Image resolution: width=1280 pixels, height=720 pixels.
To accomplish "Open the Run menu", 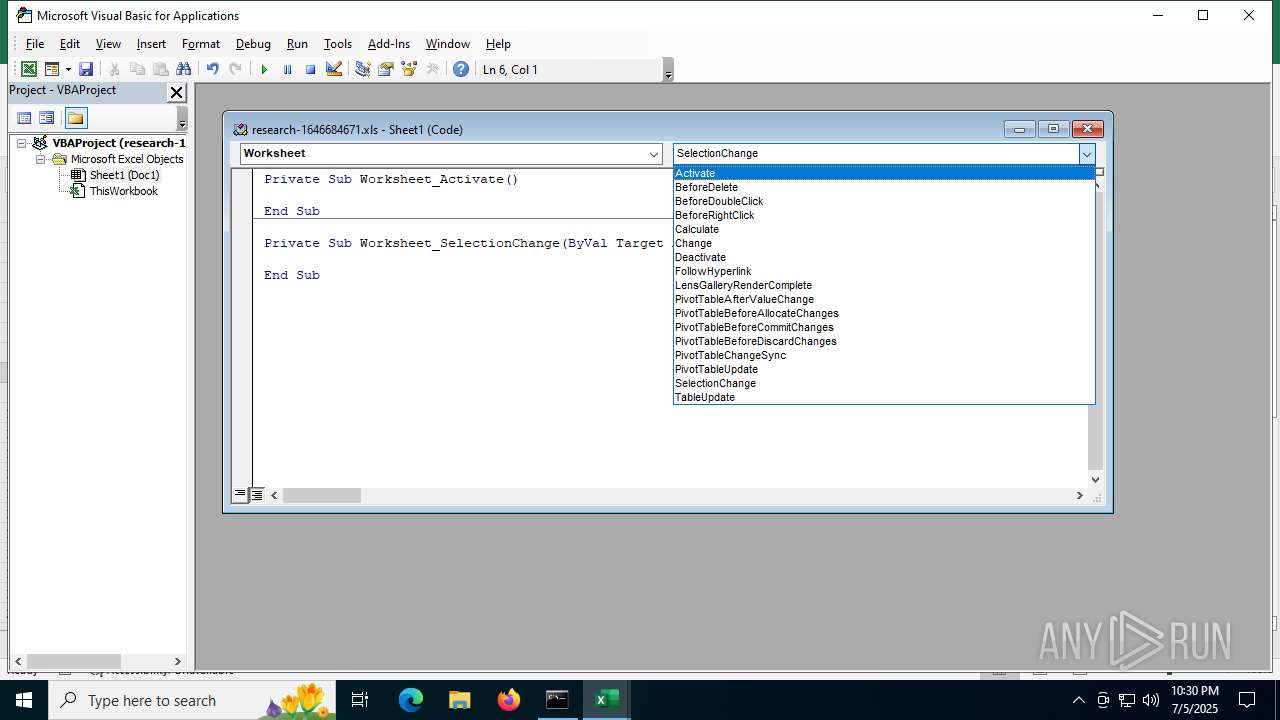I will [297, 44].
